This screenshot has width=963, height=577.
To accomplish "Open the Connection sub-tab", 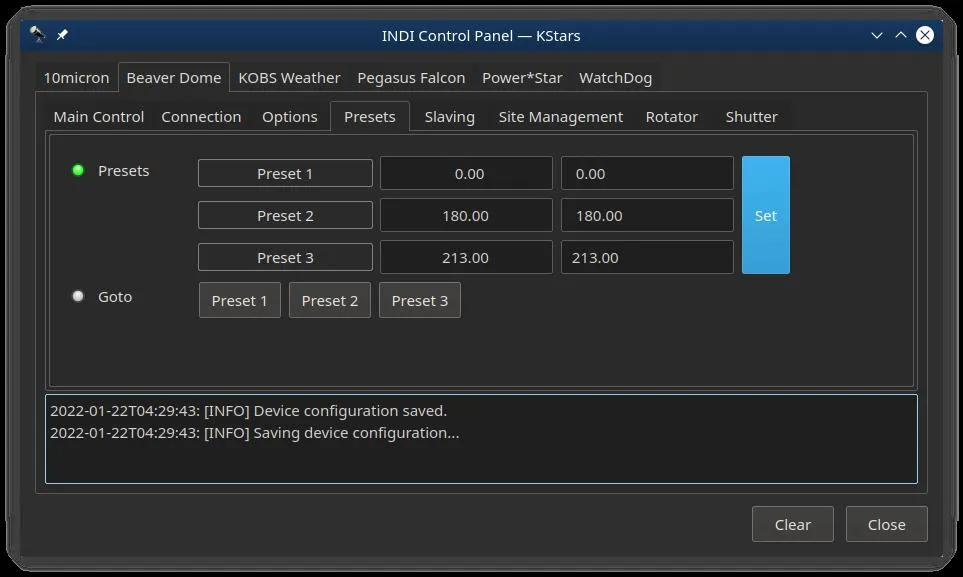I will [201, 117].
